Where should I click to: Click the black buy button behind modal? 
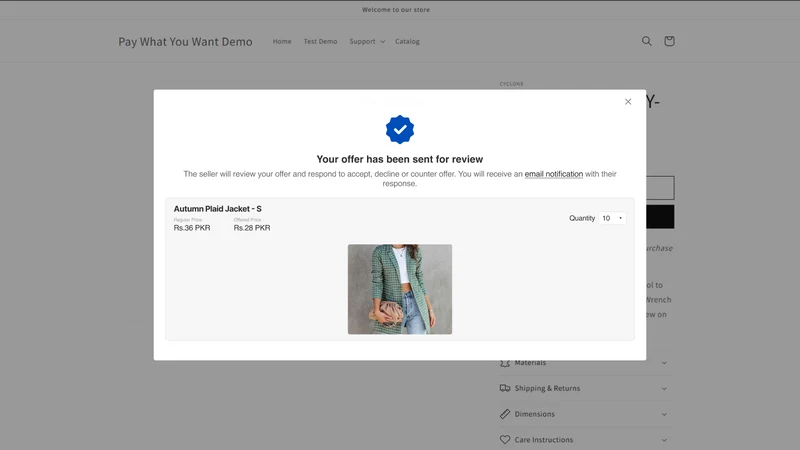660,217
